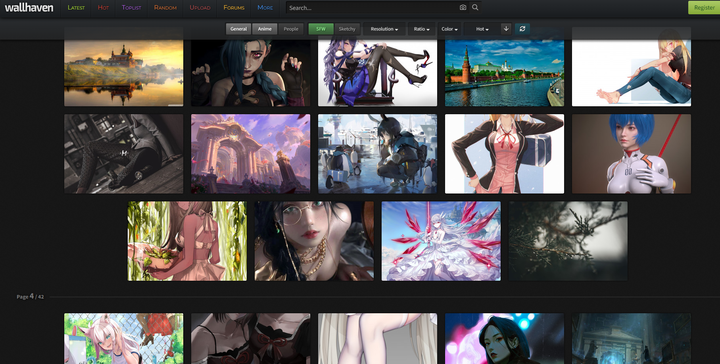Refresh results with the reload icon
The width and height of the screenshot is (720, 364).
[522, 28]
